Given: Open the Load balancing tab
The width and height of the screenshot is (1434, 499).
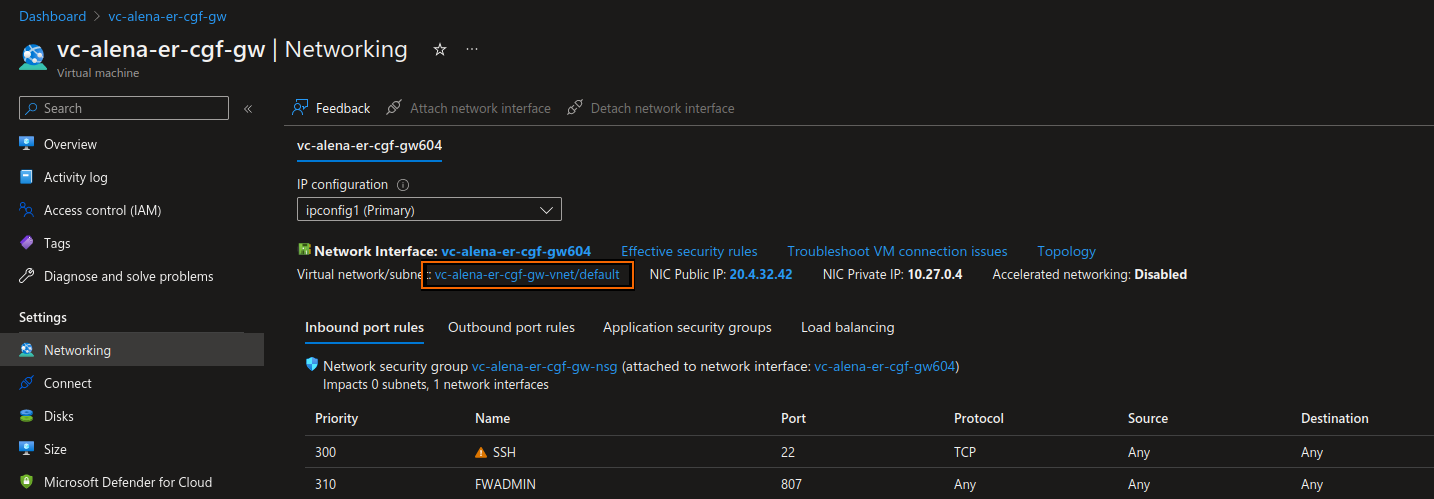Looking at the screenshot, I should (x=847, y=327).
